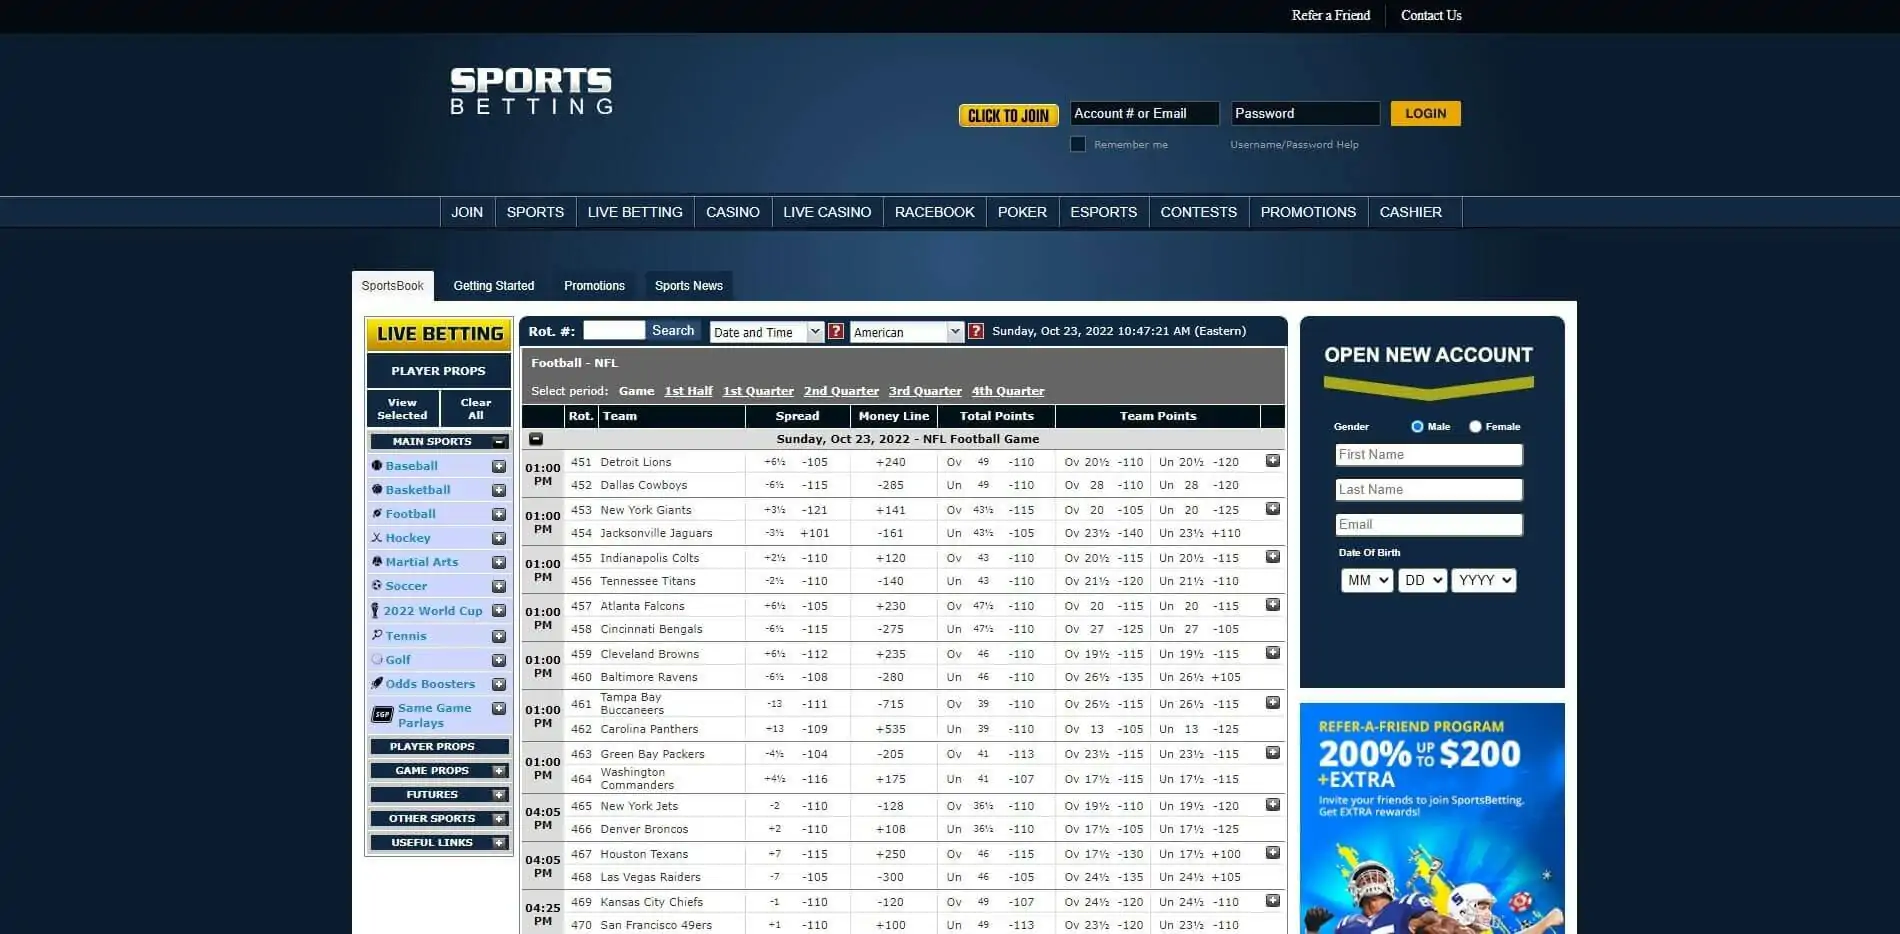
Task: Switch to the Sports News tab
Action: point(688,285)
